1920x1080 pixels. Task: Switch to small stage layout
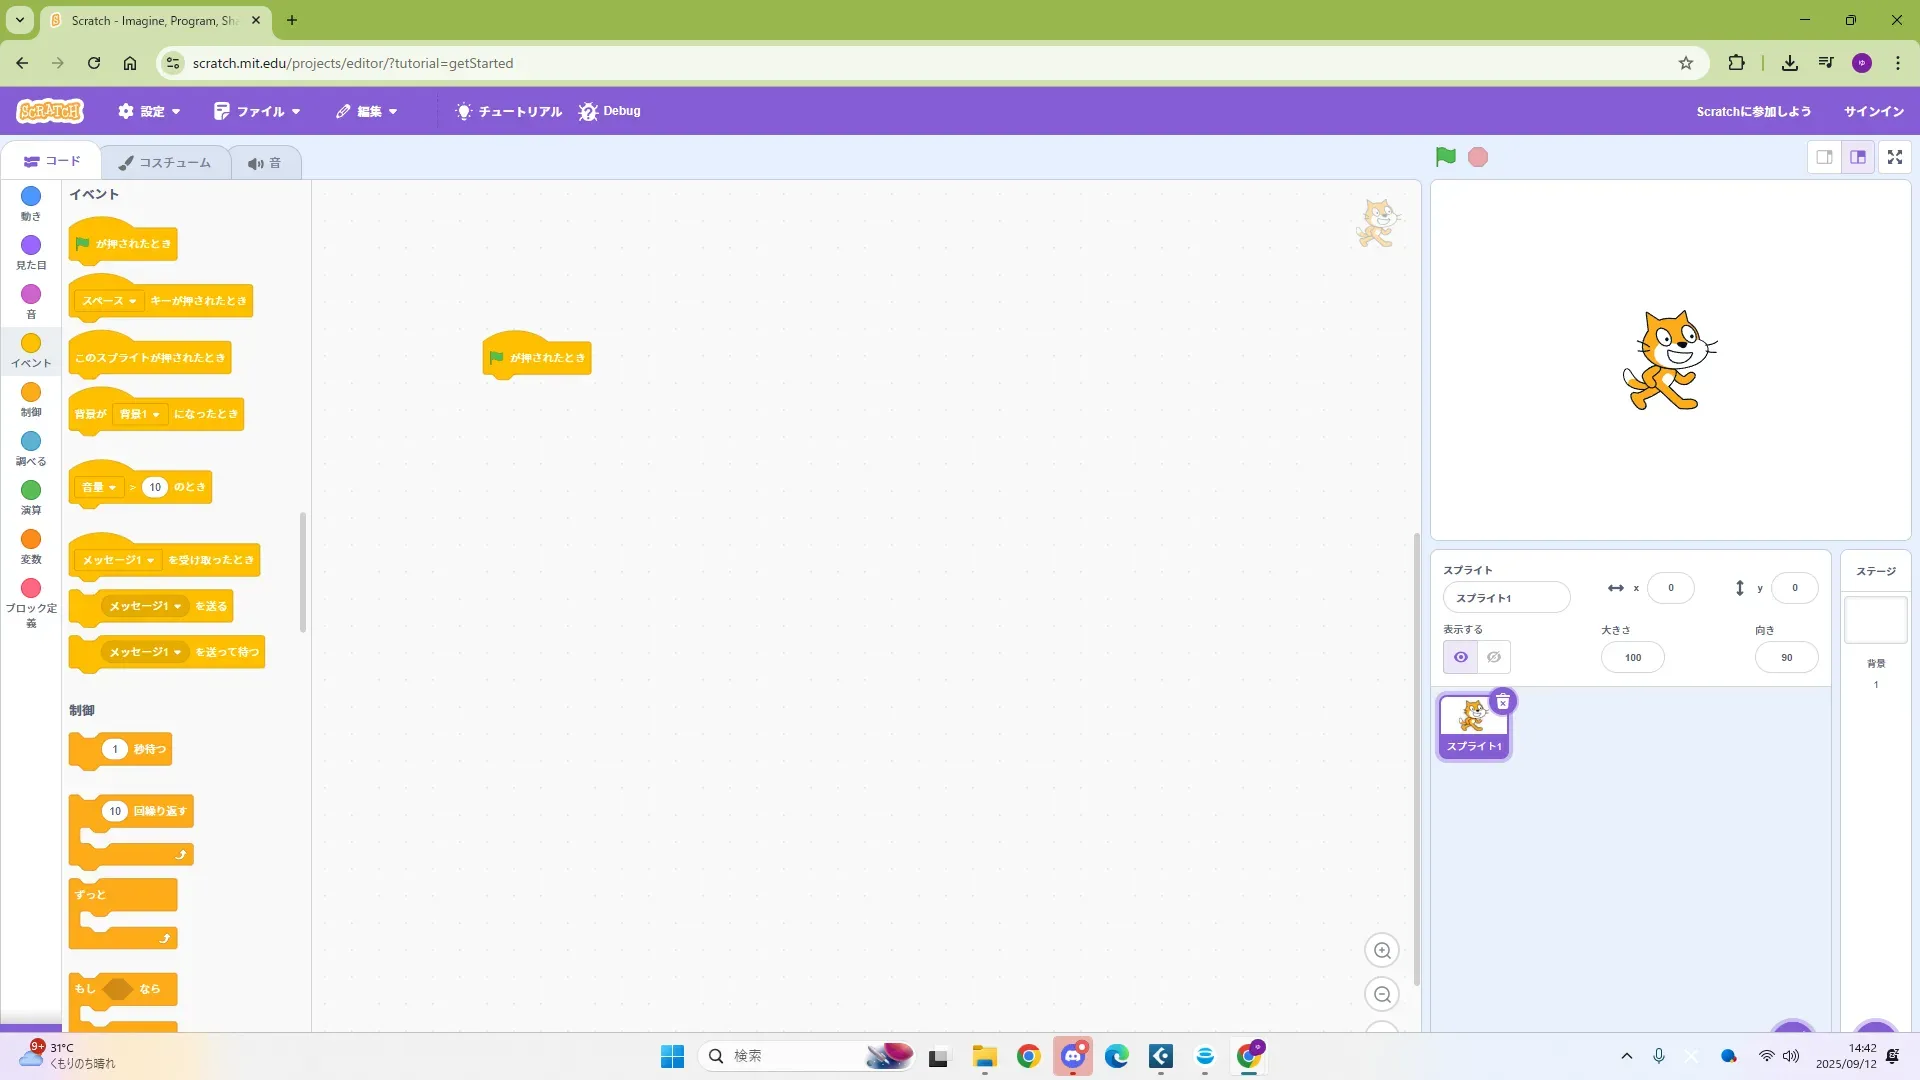pyautogui.click(x=1824, y=157)
